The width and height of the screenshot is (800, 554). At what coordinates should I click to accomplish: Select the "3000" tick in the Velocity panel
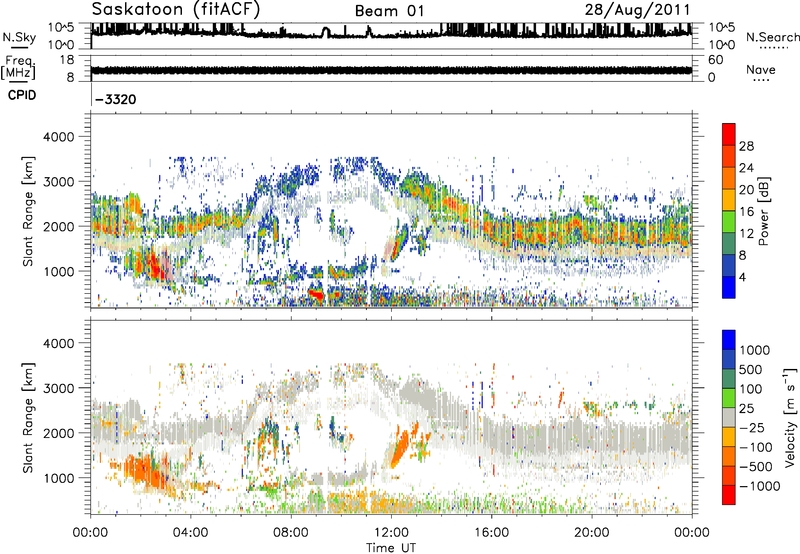[x=58, y=388]
